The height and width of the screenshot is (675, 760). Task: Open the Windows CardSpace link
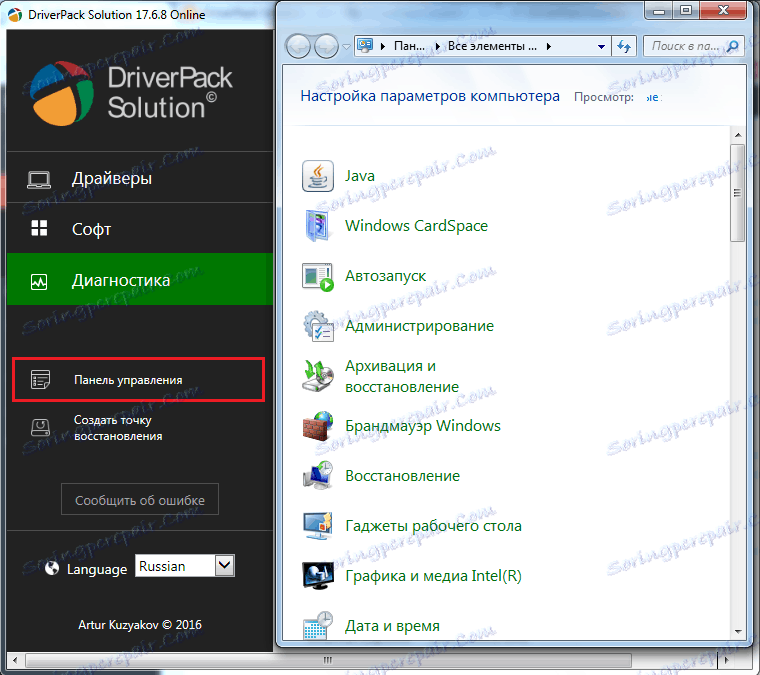(x=416, y=226)
